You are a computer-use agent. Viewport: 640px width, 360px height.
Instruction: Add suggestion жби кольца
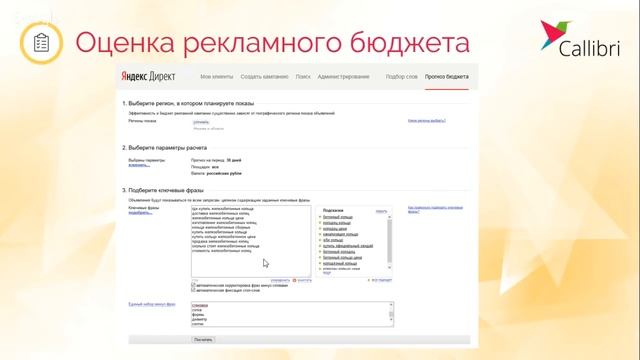point(333,240)
